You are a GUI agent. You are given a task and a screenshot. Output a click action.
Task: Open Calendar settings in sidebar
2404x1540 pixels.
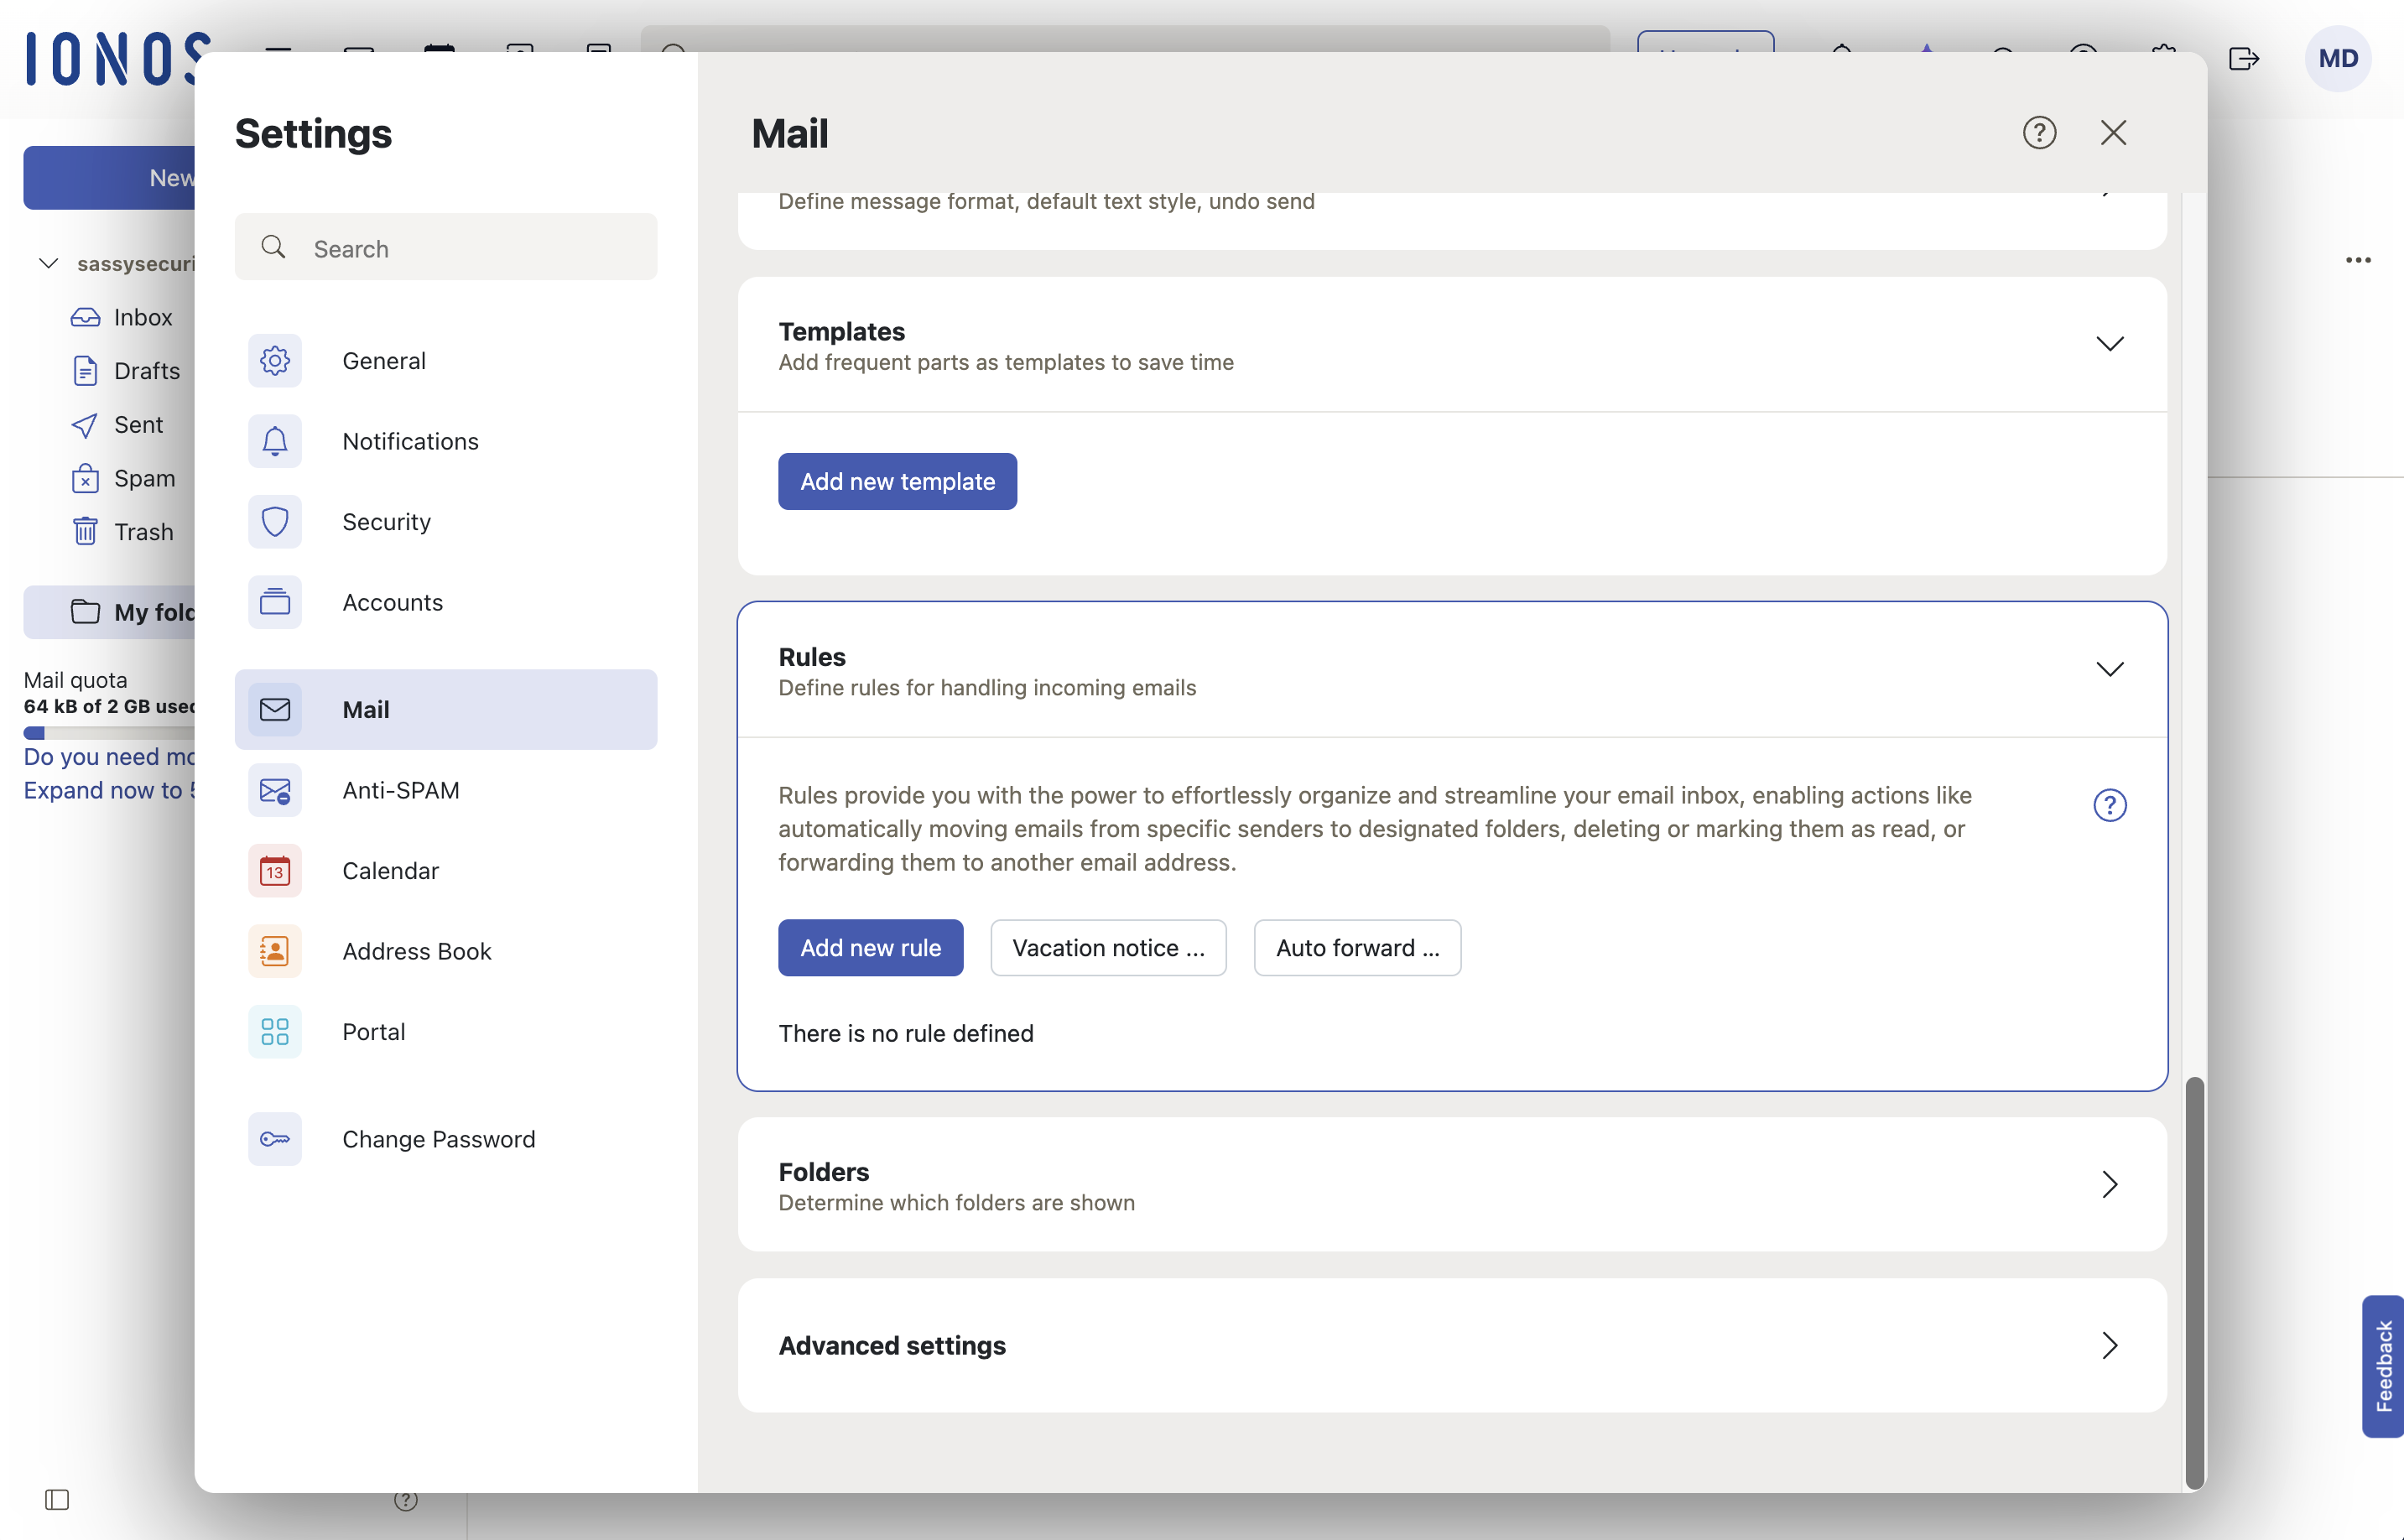pos(390,870)
